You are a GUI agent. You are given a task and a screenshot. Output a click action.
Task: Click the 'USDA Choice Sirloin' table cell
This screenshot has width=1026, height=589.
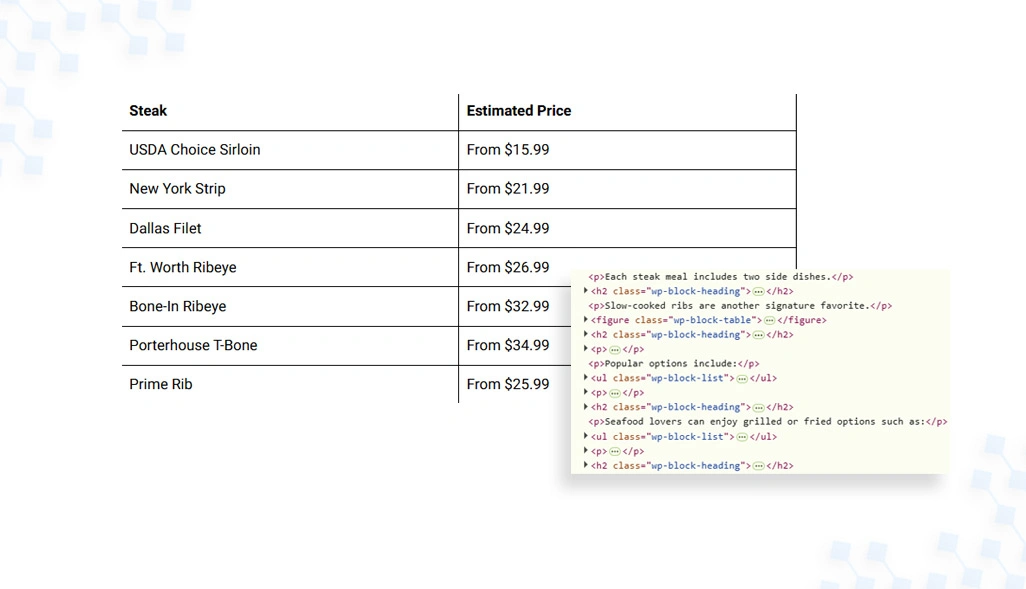(290, 150)
